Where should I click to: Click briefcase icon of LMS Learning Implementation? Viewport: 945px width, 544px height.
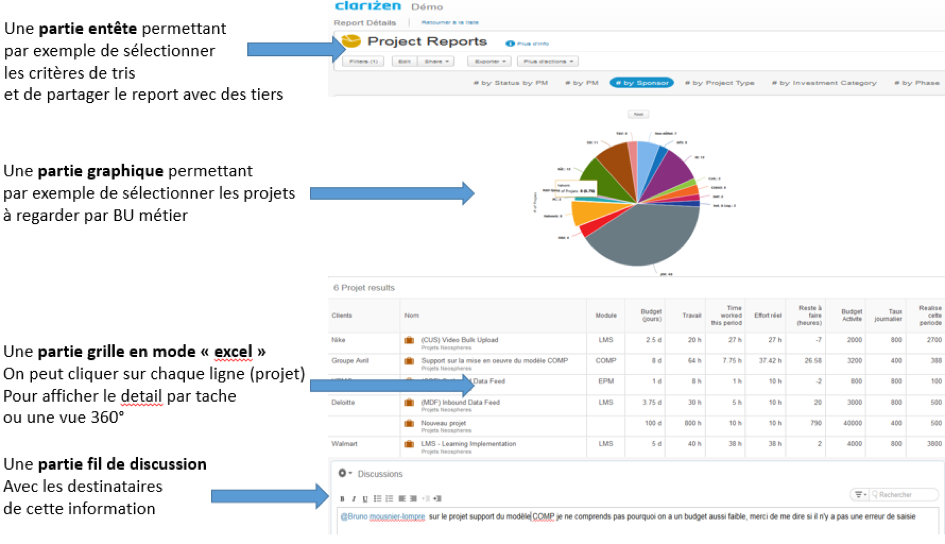pyautogui.click(x=409, y=444)
